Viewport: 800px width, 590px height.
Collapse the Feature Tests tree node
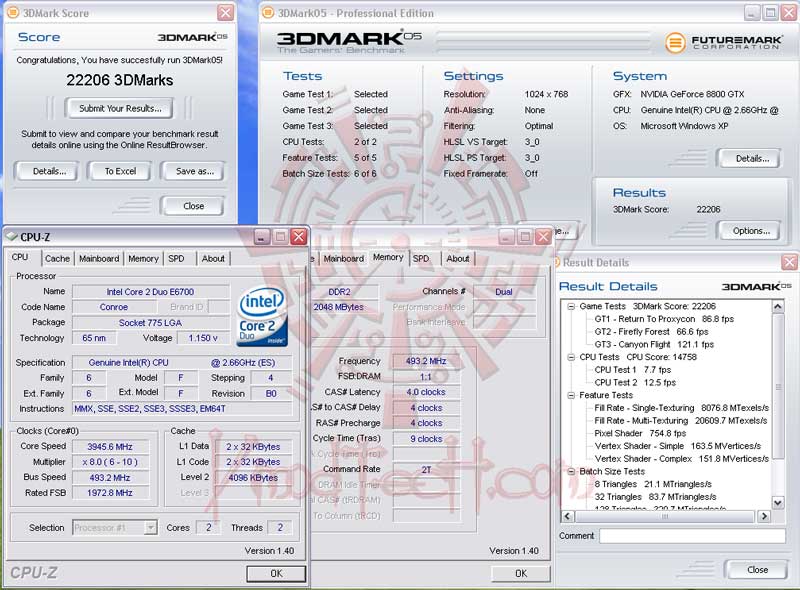571,395
